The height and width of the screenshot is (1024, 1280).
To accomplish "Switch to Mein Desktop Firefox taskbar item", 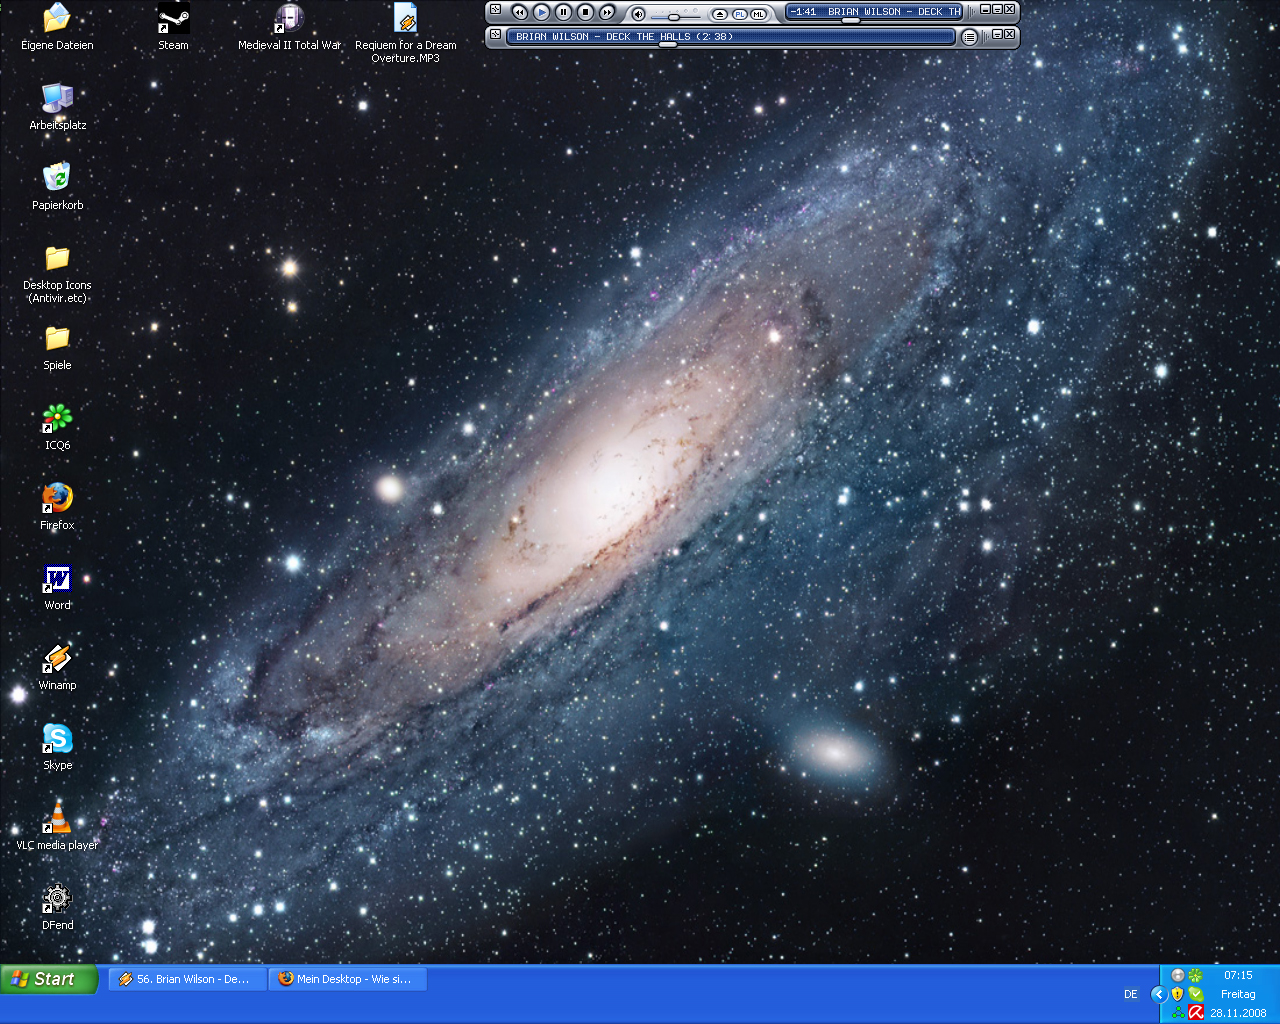I will click(x=347, y=979).
